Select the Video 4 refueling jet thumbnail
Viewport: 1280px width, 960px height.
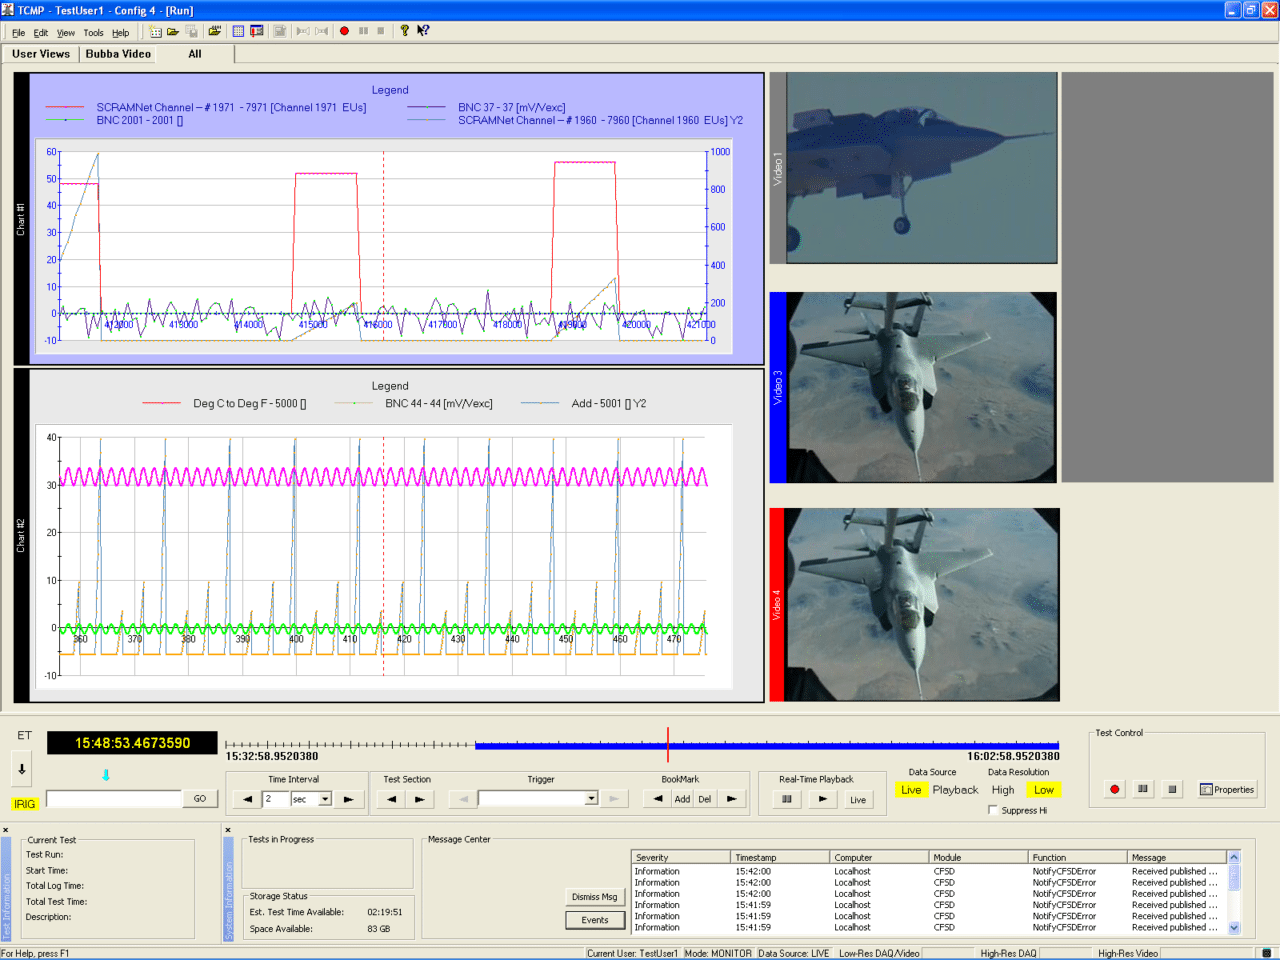click(923, 605)
